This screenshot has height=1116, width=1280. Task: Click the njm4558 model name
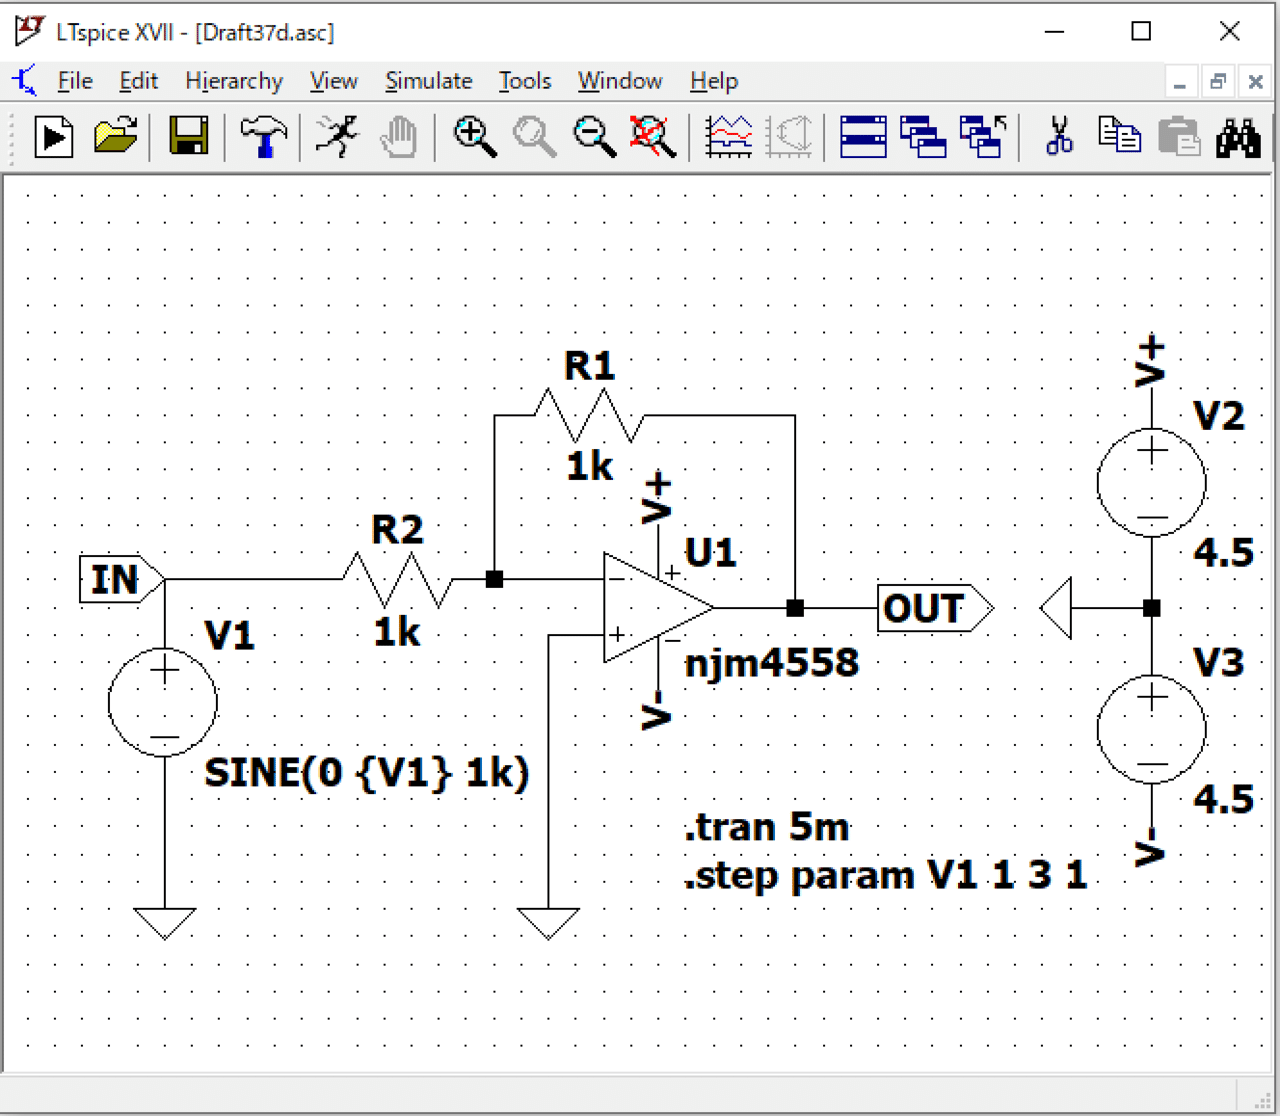(x=771, y=663)
